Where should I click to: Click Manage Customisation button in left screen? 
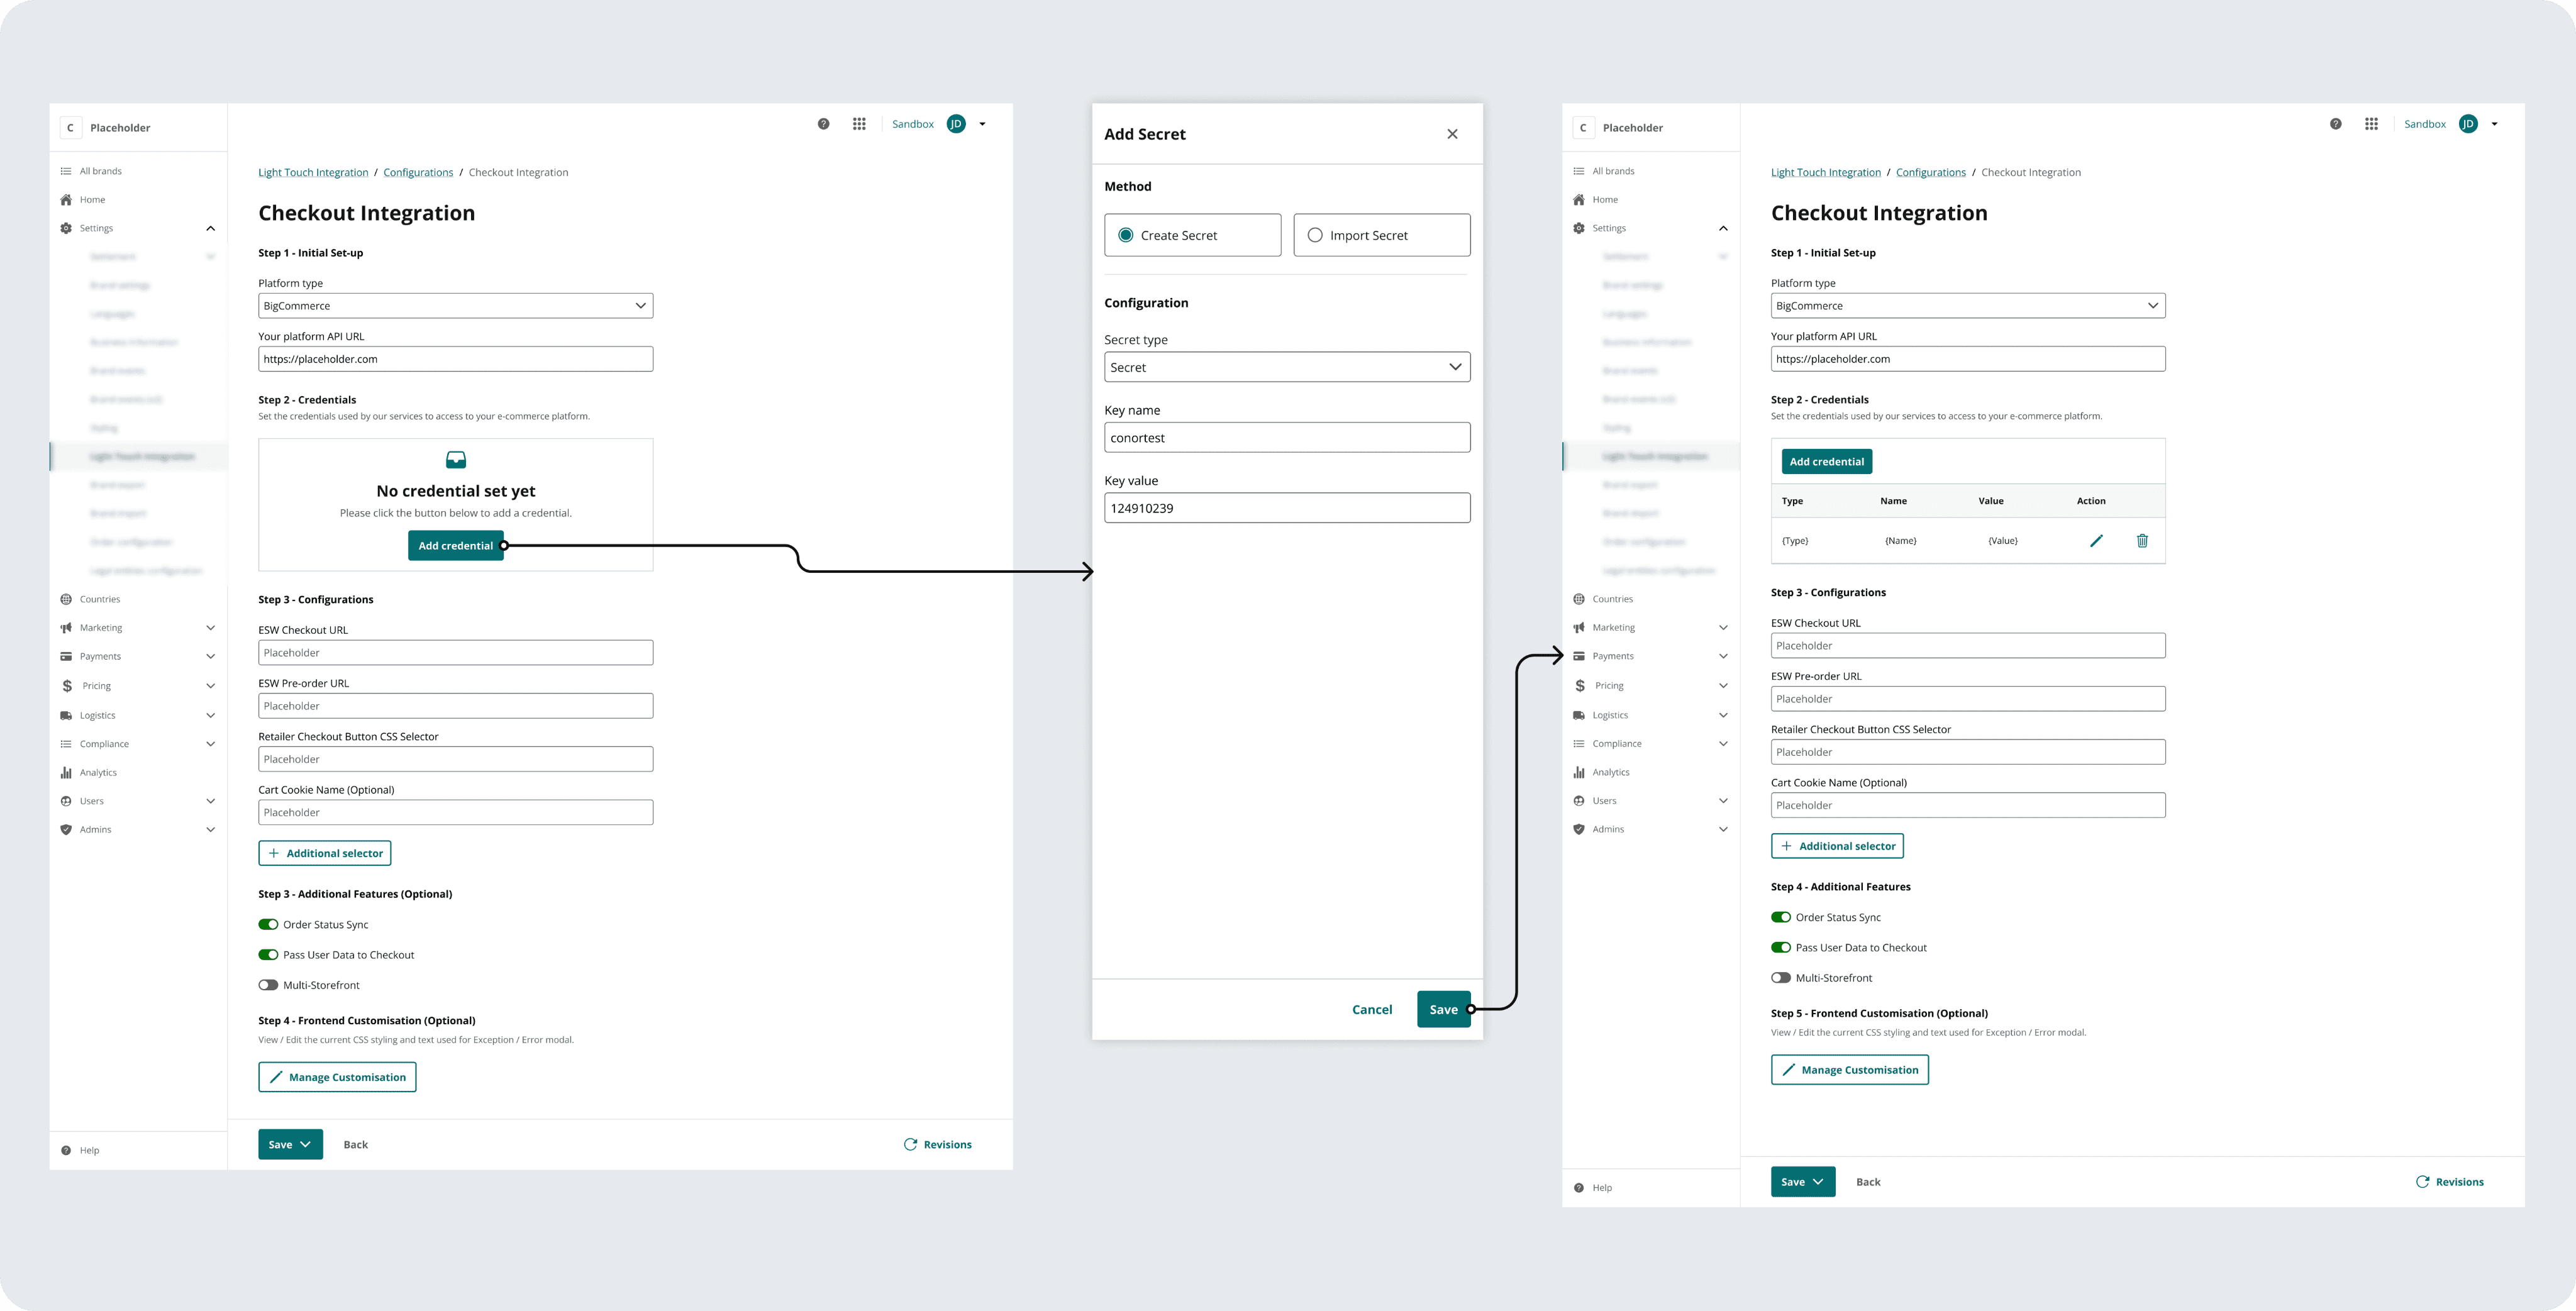click(337, 1077)
